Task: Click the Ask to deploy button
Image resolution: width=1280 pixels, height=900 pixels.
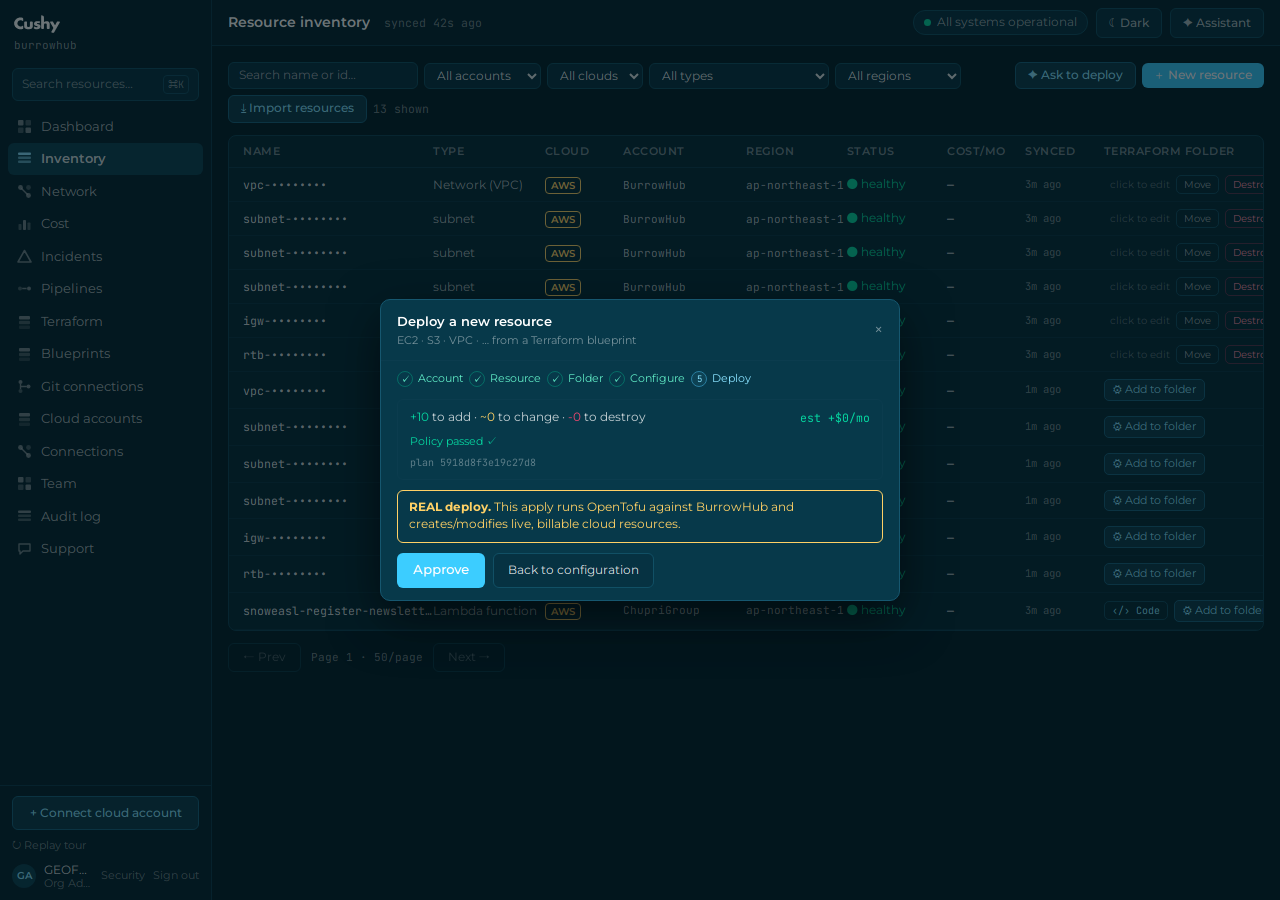Action: 1075,75
